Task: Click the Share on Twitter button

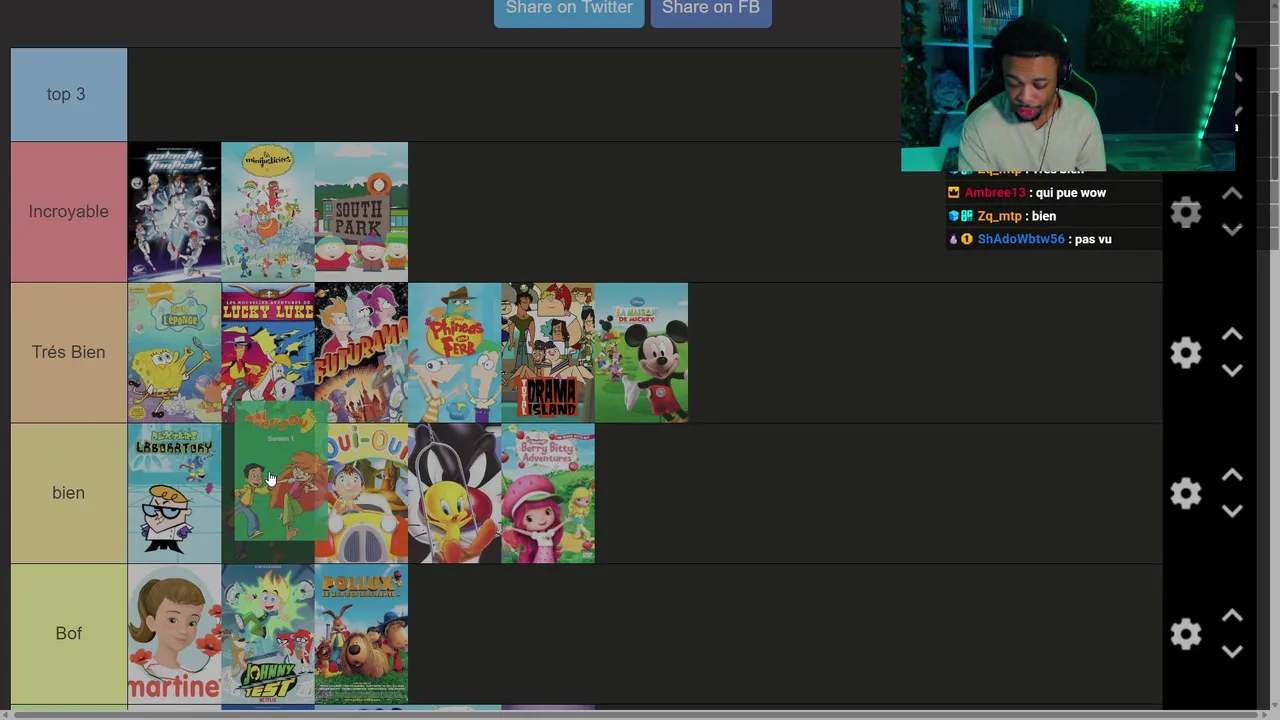Action: (x=569, y=9)
